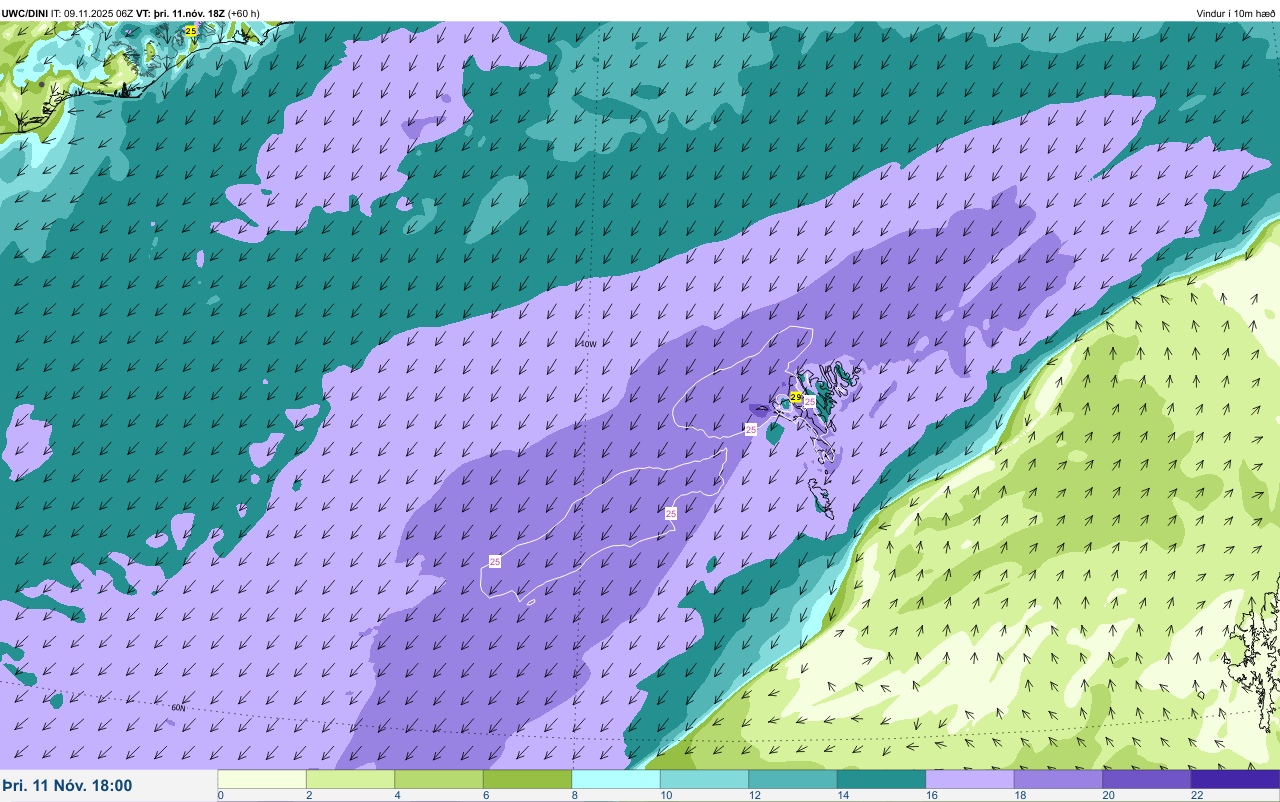
Task: Pick the 20–22 violet legend swatch
Action: tap(1147, 779)
